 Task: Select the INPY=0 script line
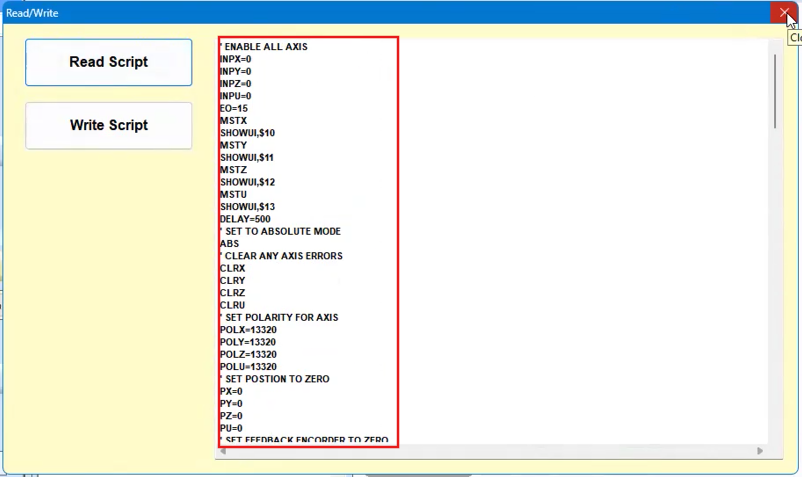pyautogui.click(x=235, y=72)
